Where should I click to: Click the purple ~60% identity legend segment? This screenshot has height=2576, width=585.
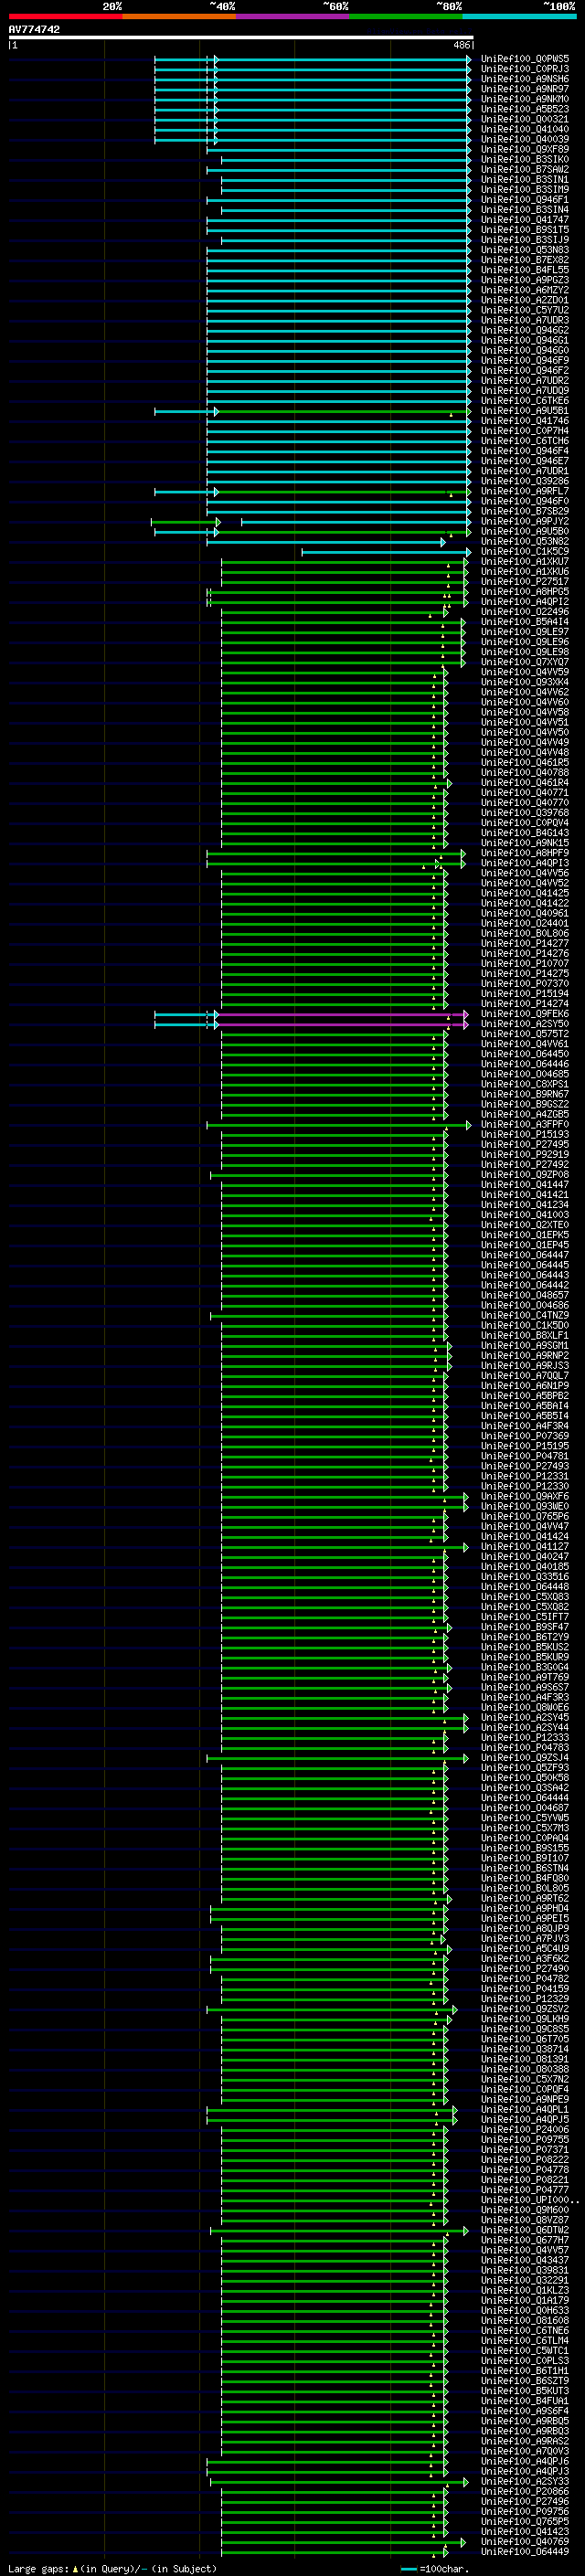coord(293,16)
